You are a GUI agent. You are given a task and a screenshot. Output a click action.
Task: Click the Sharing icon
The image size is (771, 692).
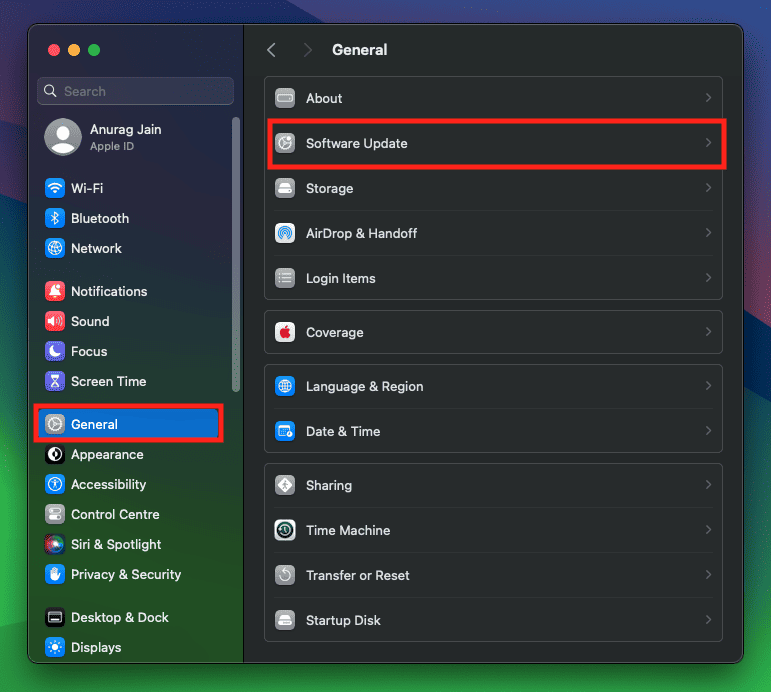[285, 485]
